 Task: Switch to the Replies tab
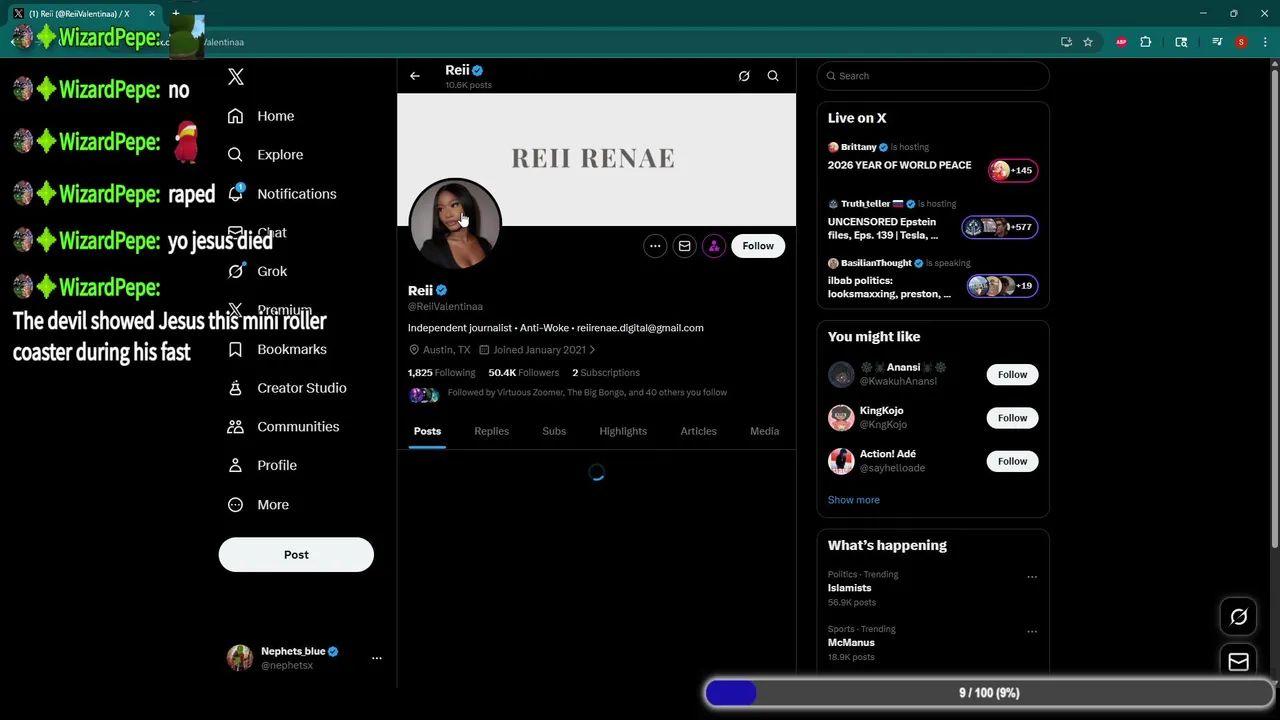click(491, 431)
